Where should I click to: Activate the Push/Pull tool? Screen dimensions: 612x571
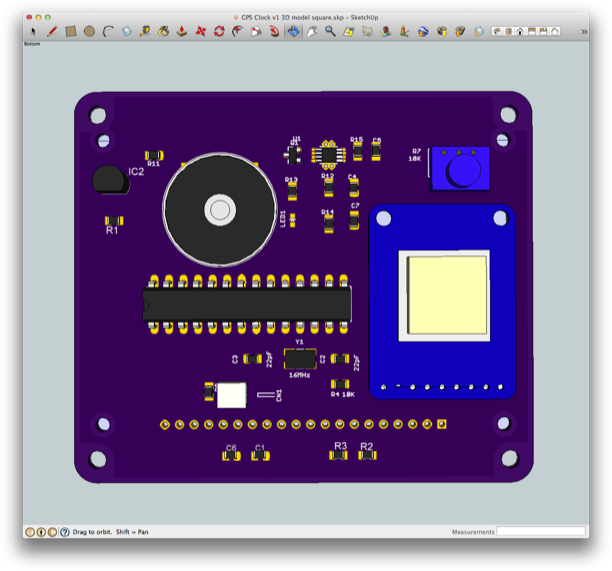(182, 31)
